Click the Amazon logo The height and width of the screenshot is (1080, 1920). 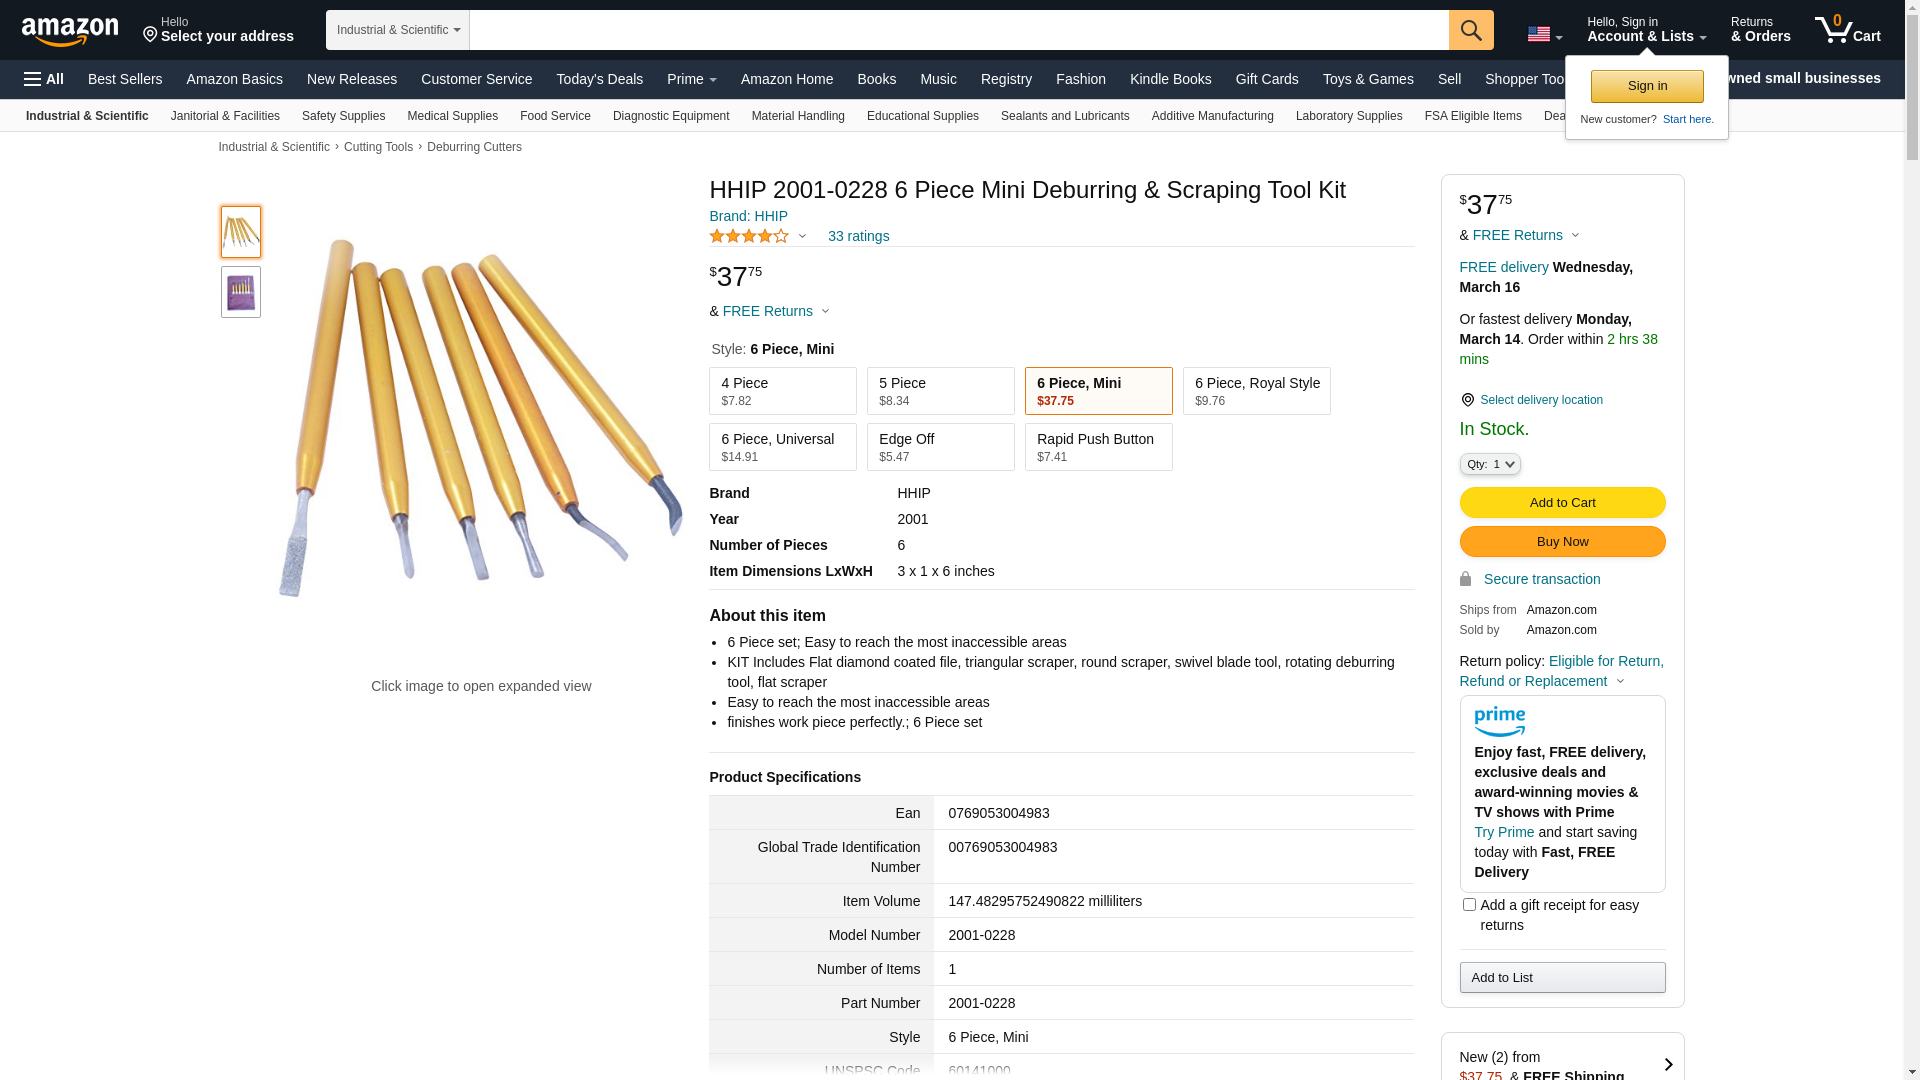pos(70,32)
